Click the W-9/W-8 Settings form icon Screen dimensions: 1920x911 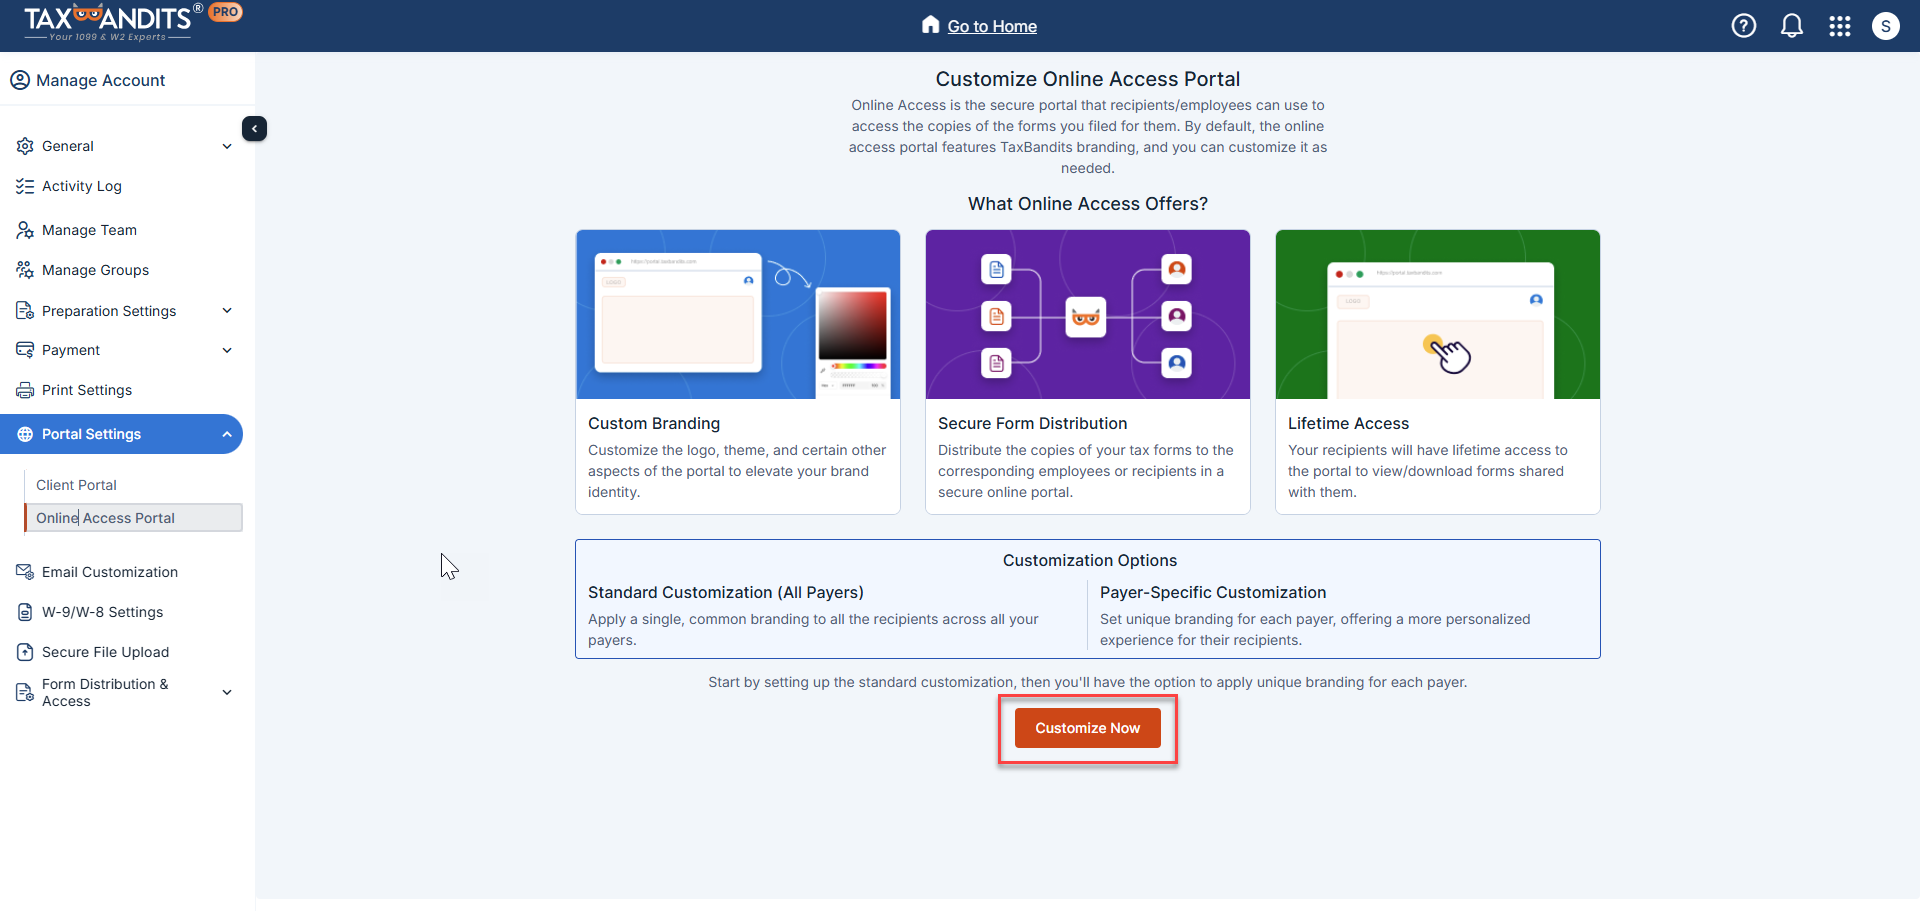tap(25, 612)
